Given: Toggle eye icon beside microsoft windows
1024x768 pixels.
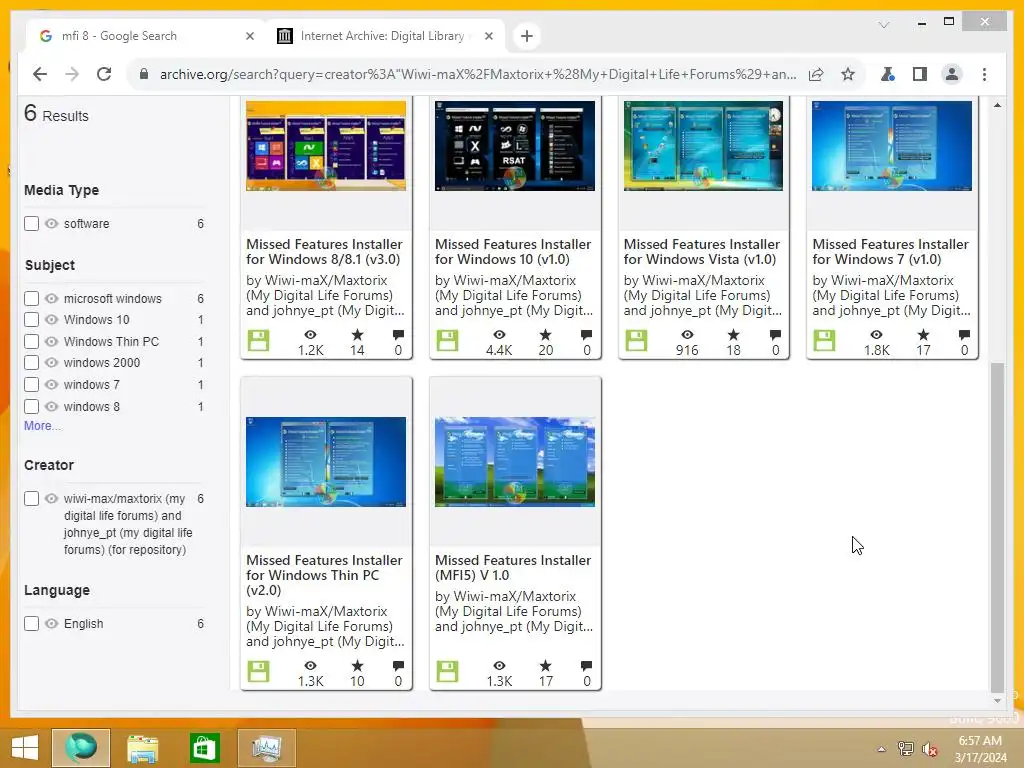Looking at the screenshot, I should tap(52, 298).
